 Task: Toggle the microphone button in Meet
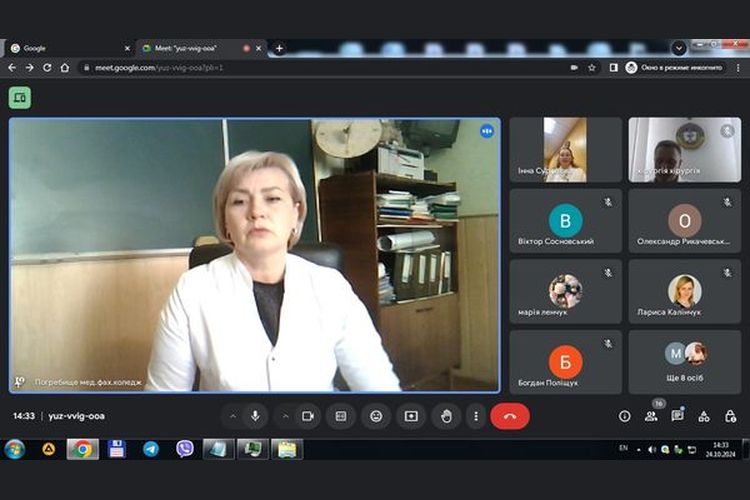(x=256, y=416)
